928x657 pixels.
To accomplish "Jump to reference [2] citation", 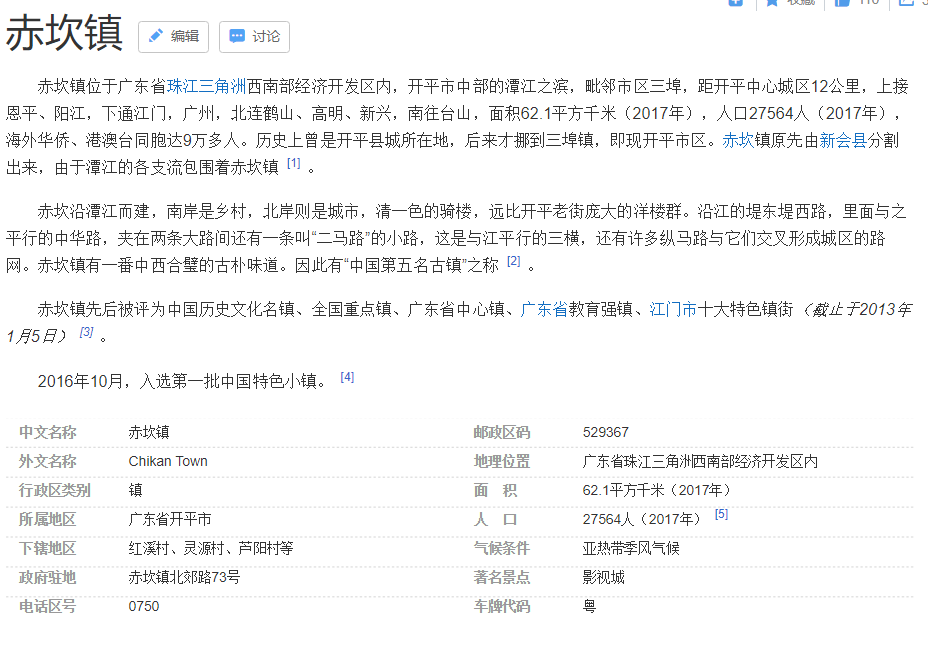I will coord(513,261).
